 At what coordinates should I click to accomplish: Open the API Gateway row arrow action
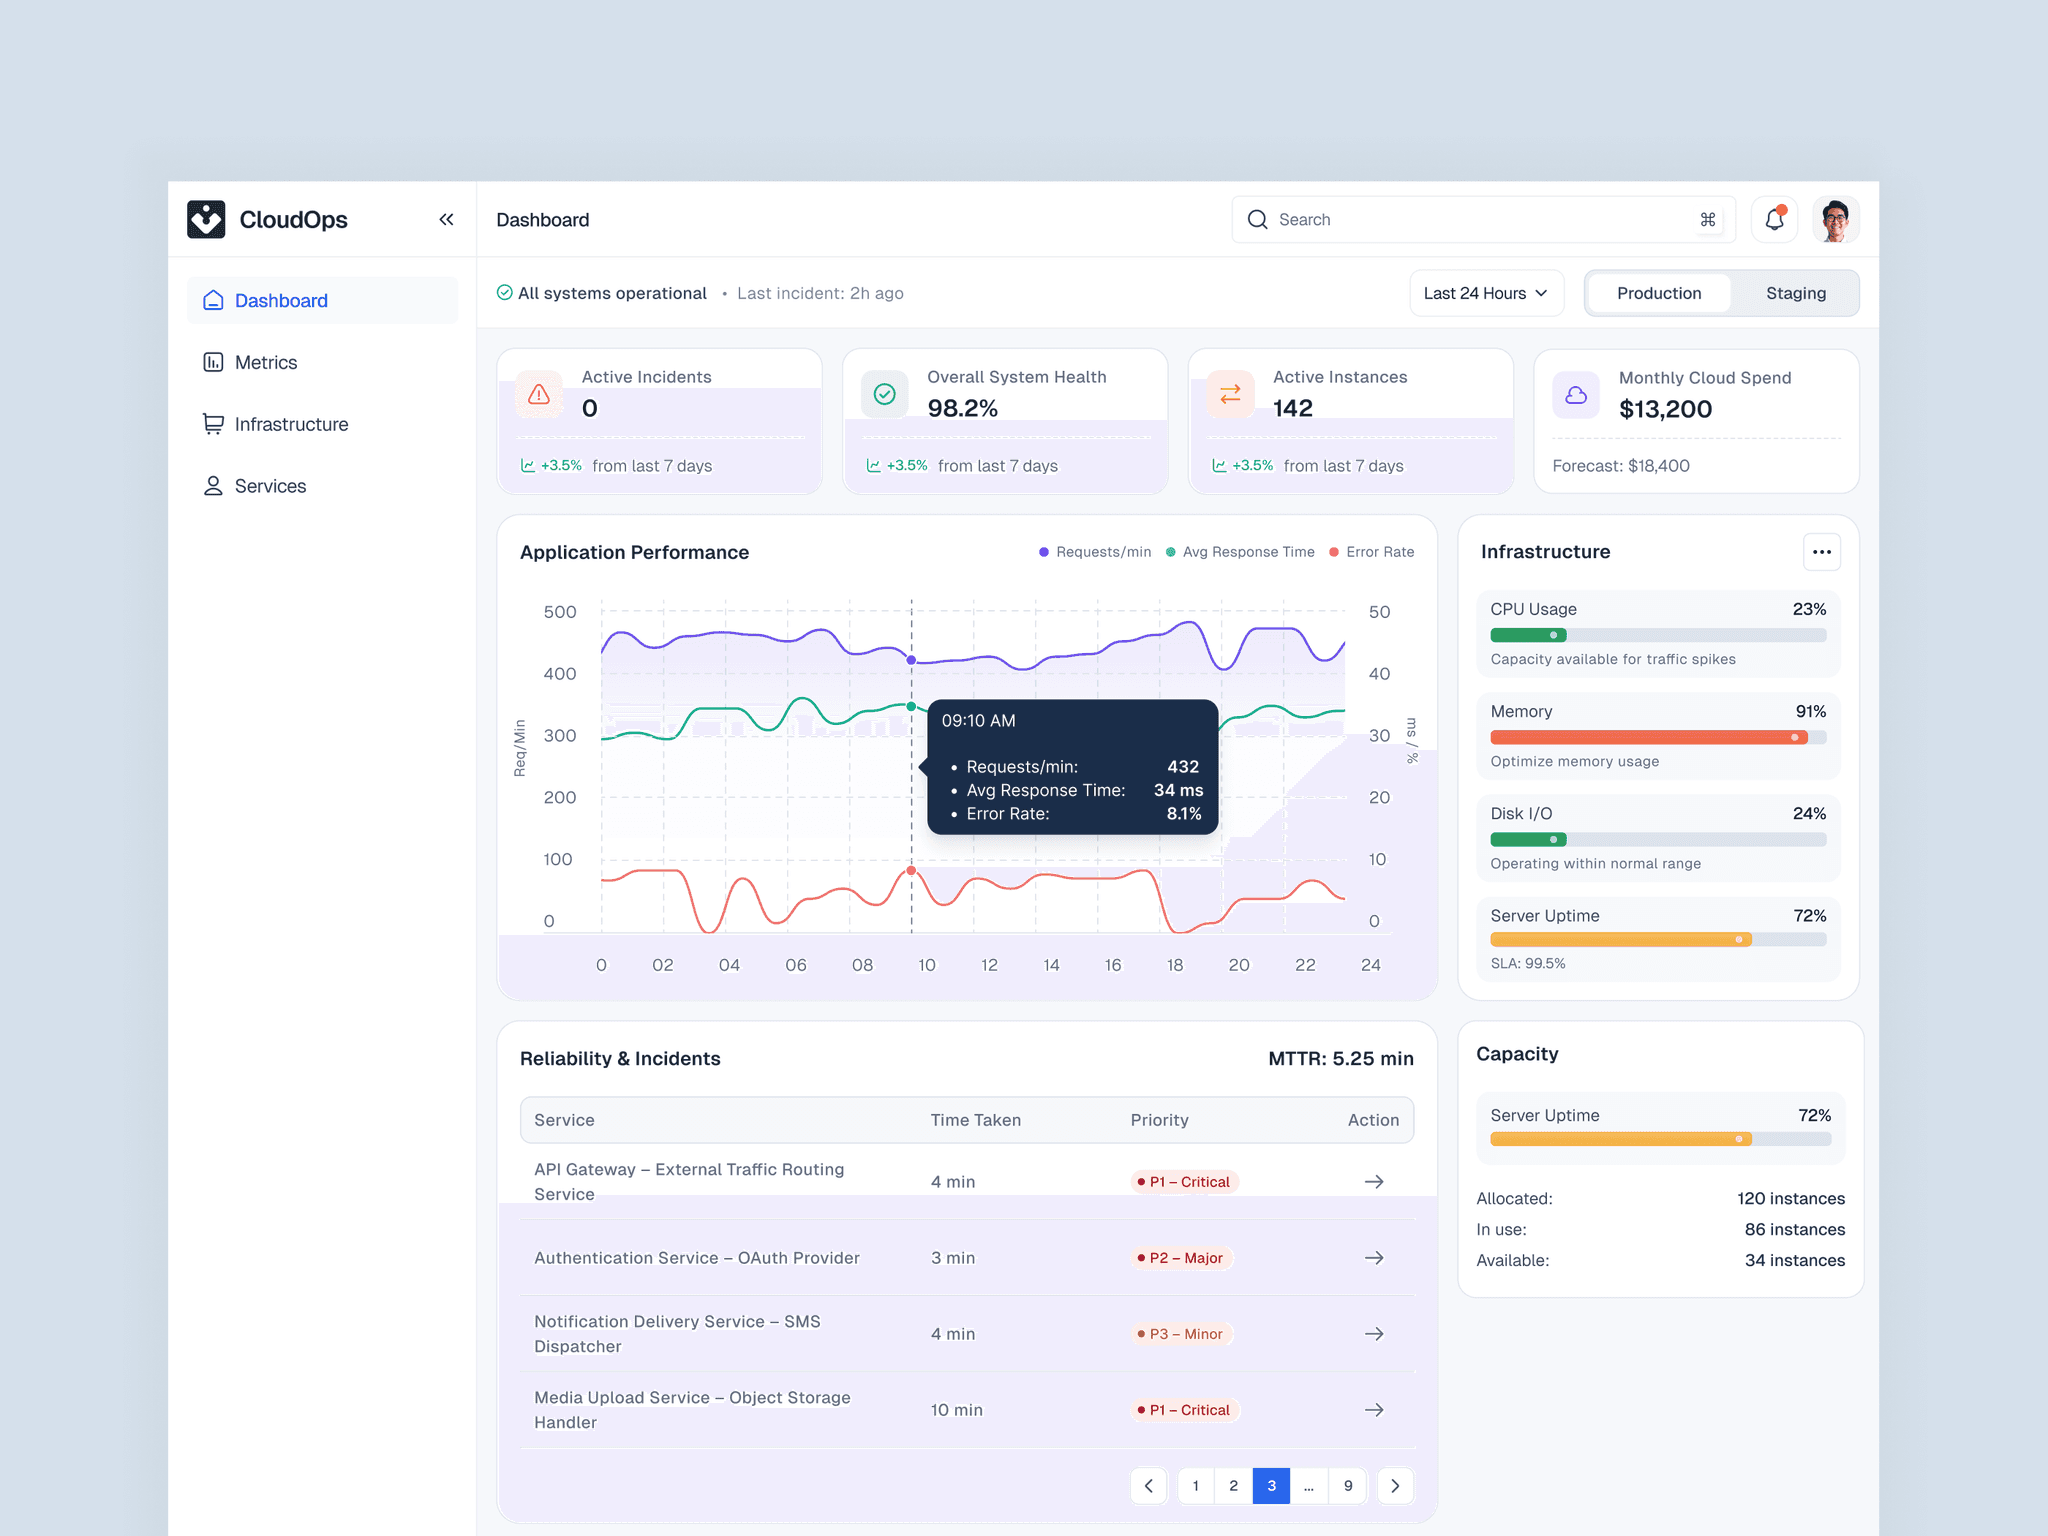point(1374,1181)
